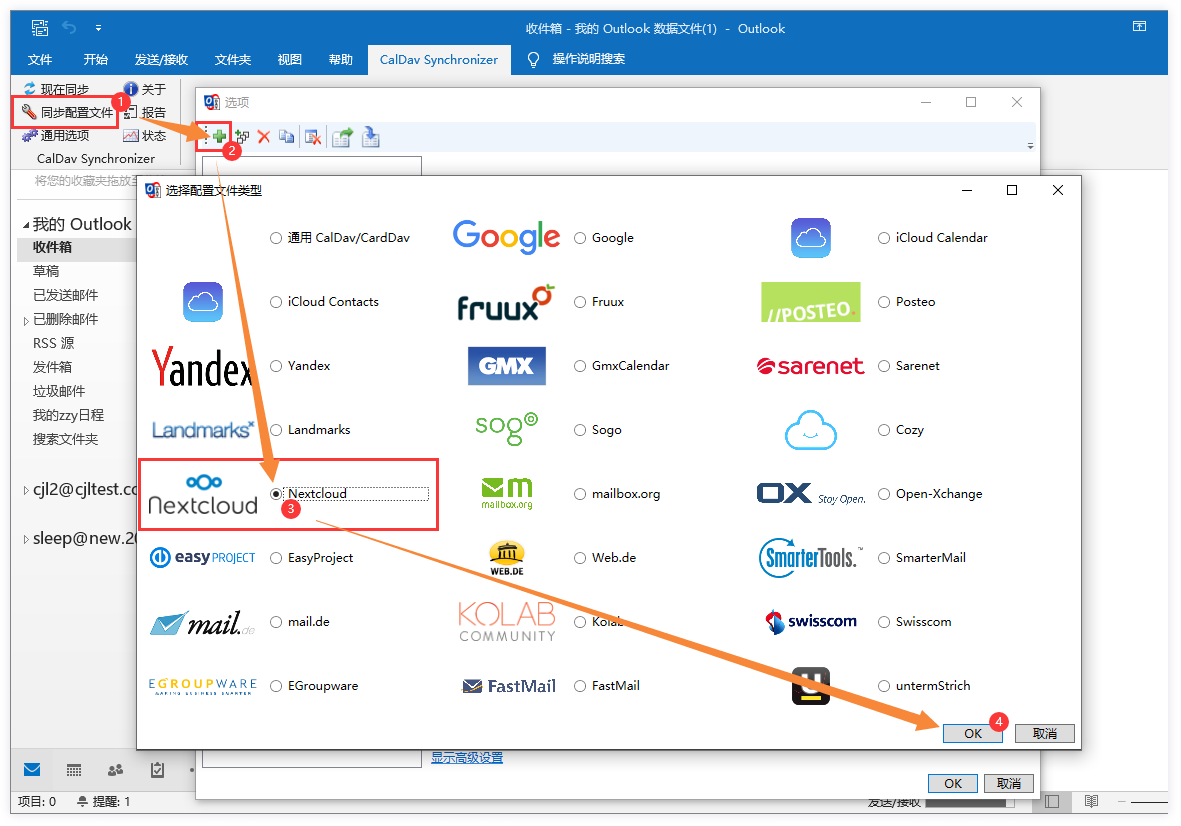Select the Google profile type radio
This screenshot has height=826, width=1181.
580,238
